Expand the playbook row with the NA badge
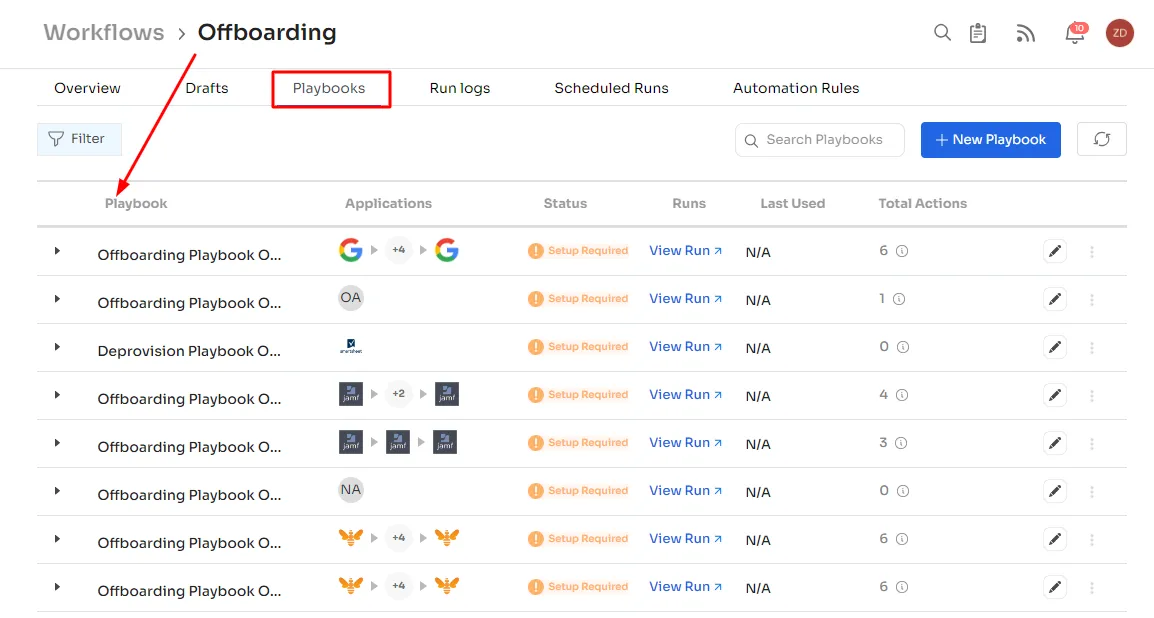This screenshot has height=618, width=1154. (x=57, y=491)
